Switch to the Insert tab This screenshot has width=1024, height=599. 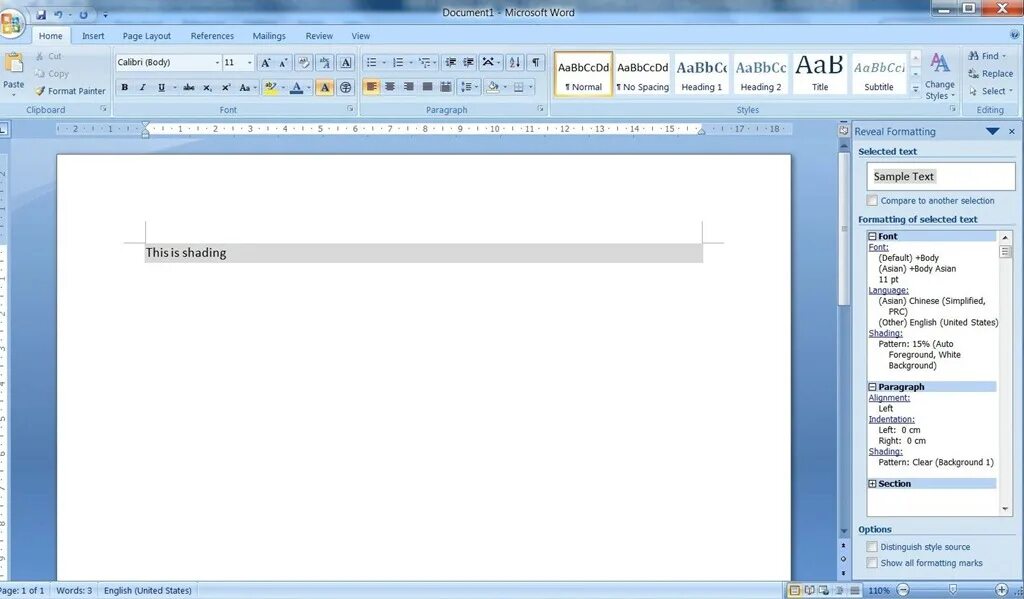tap(93, 36)
